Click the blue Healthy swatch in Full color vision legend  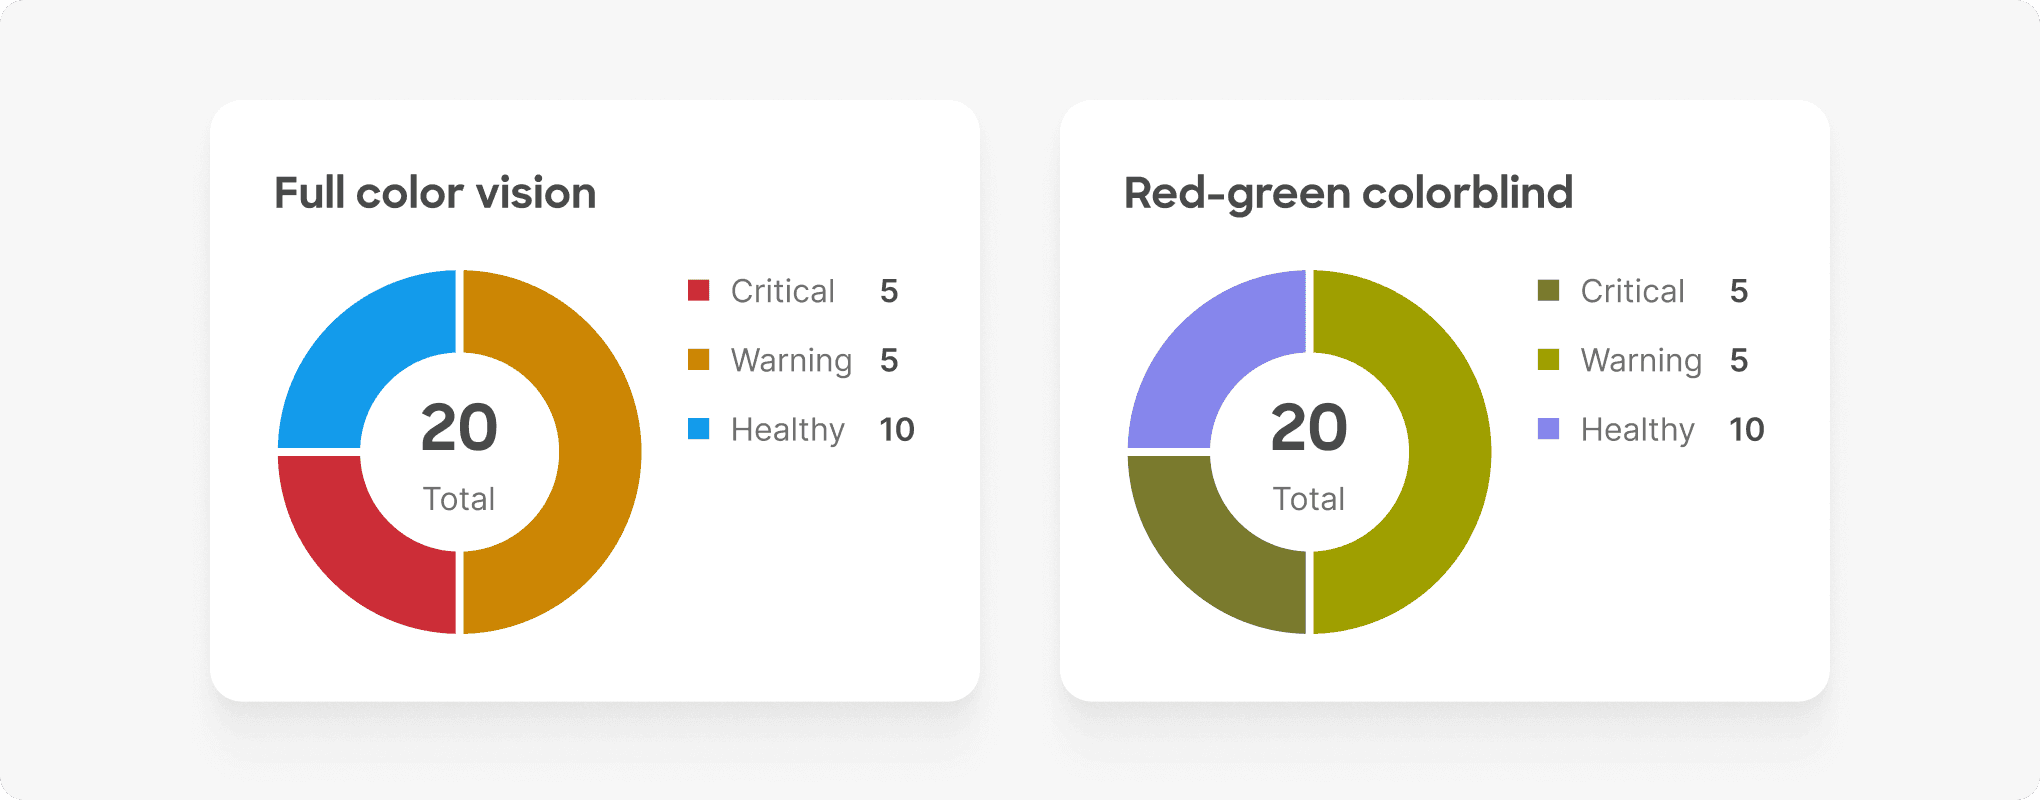[699, 429]
